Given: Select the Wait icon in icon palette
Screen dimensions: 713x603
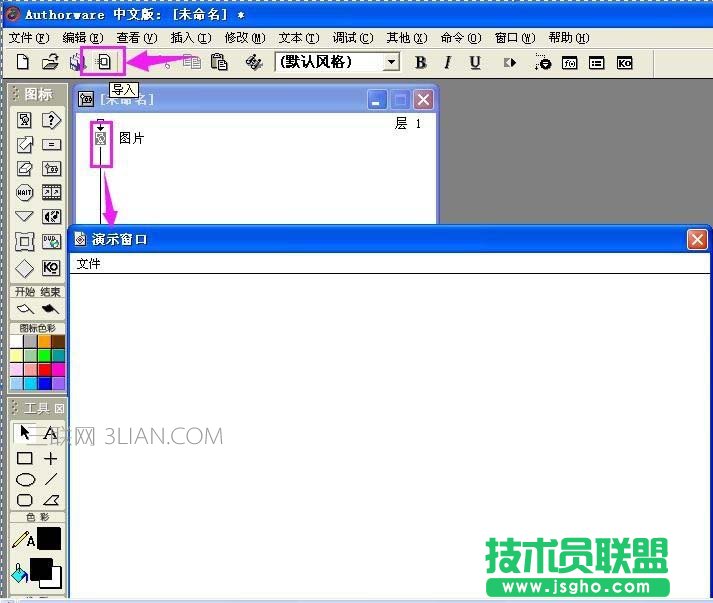Looking at the screenshot, I should point(25,192).
